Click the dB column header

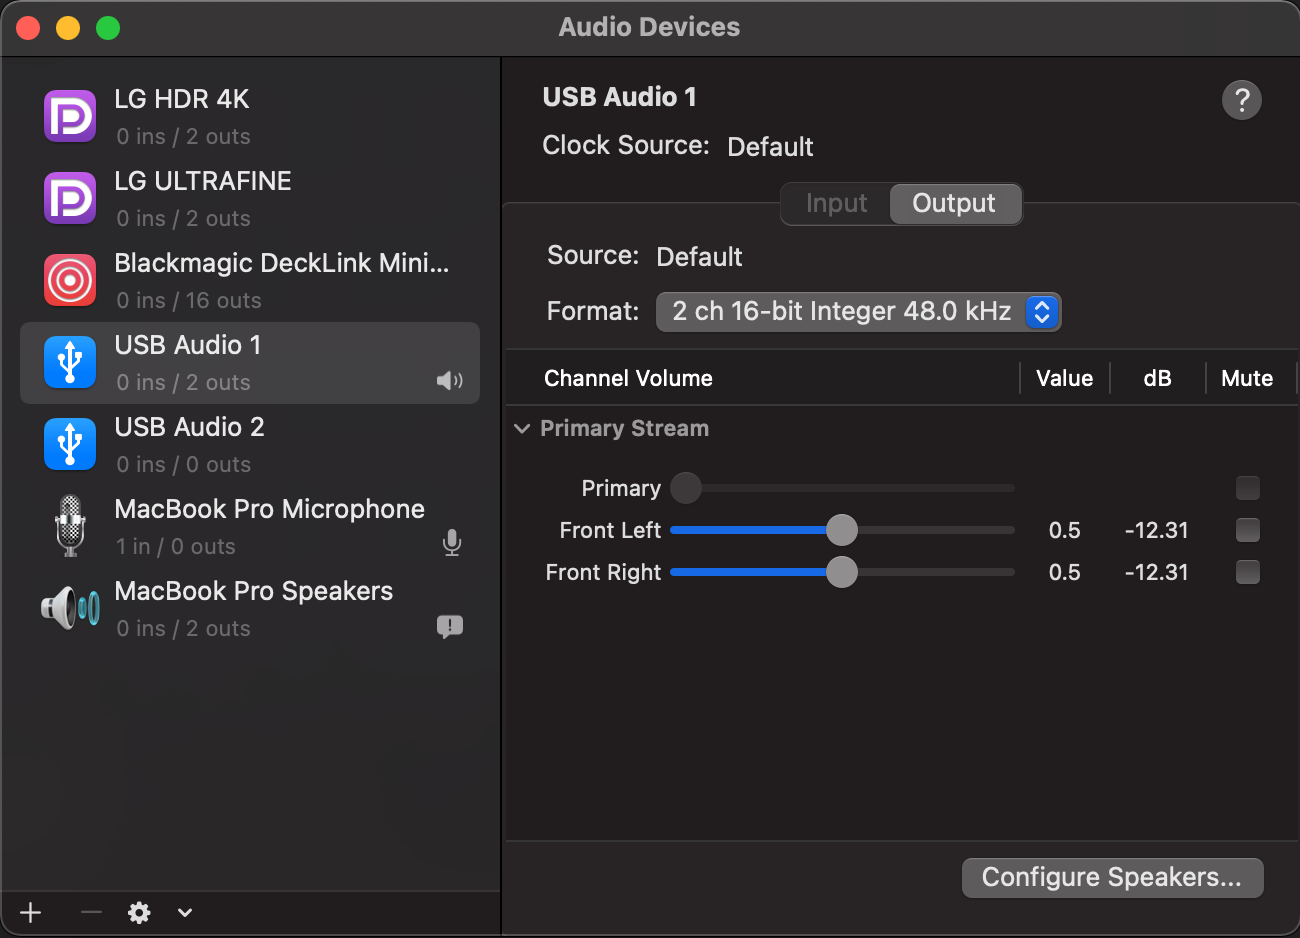[x=1157, y=378]
